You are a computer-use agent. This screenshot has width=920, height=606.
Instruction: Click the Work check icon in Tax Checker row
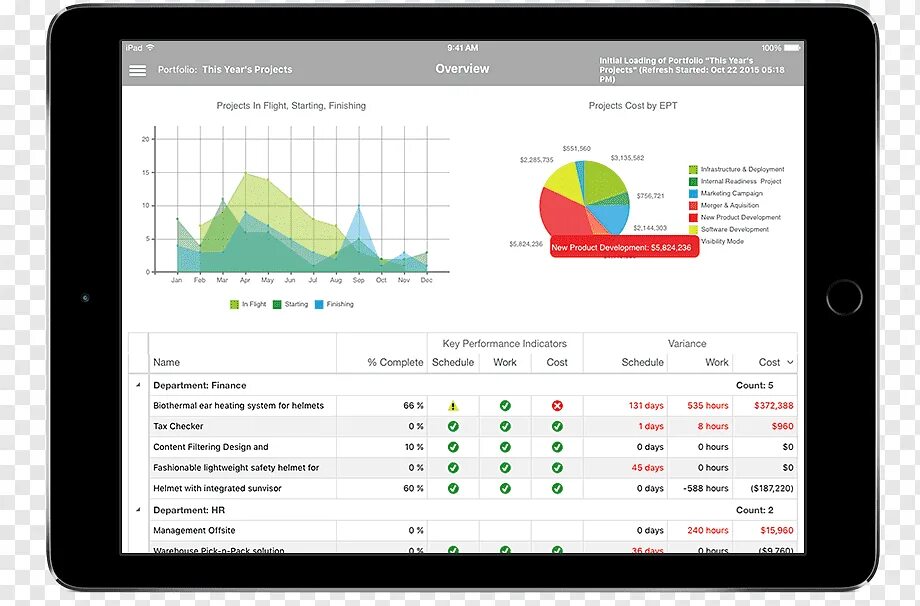click(505, 426)
